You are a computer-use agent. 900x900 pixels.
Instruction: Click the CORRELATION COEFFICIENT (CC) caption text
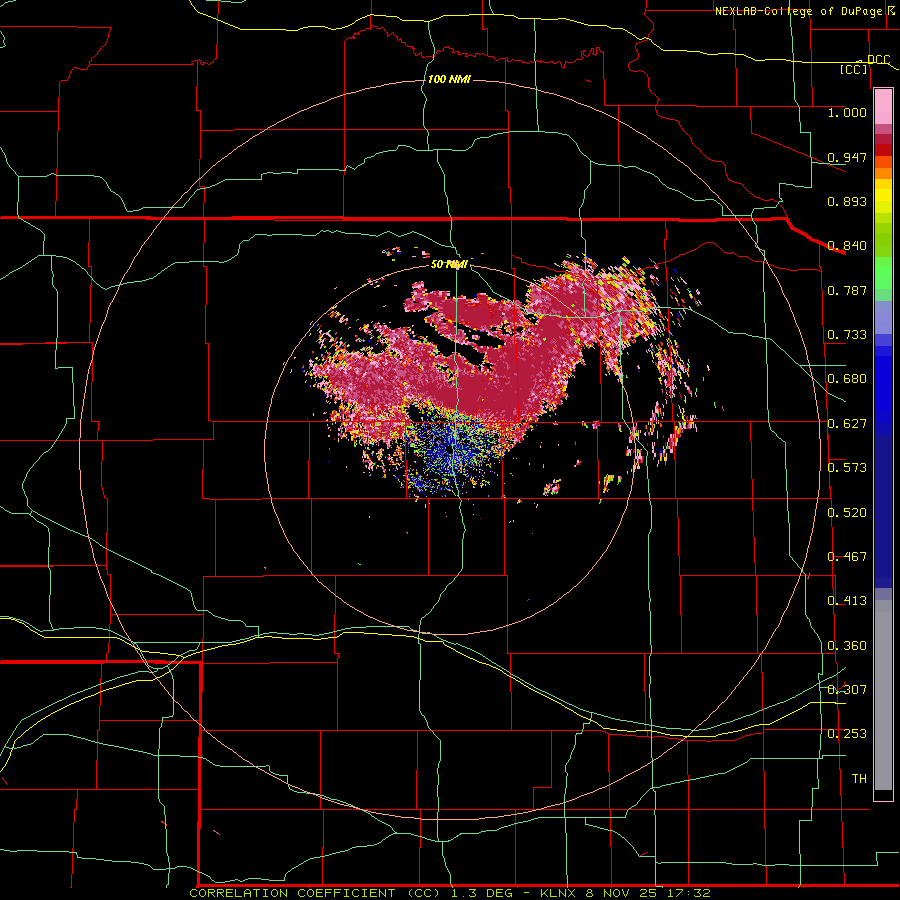[x=315, y=893]
